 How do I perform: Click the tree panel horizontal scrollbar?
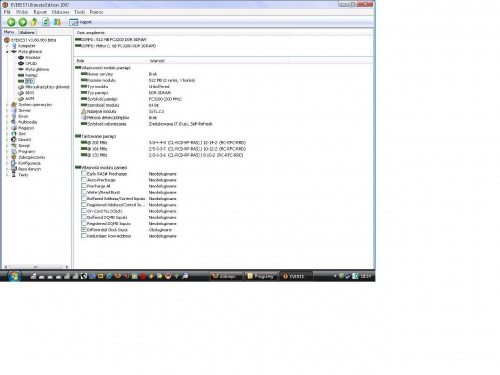pos(36,267)
